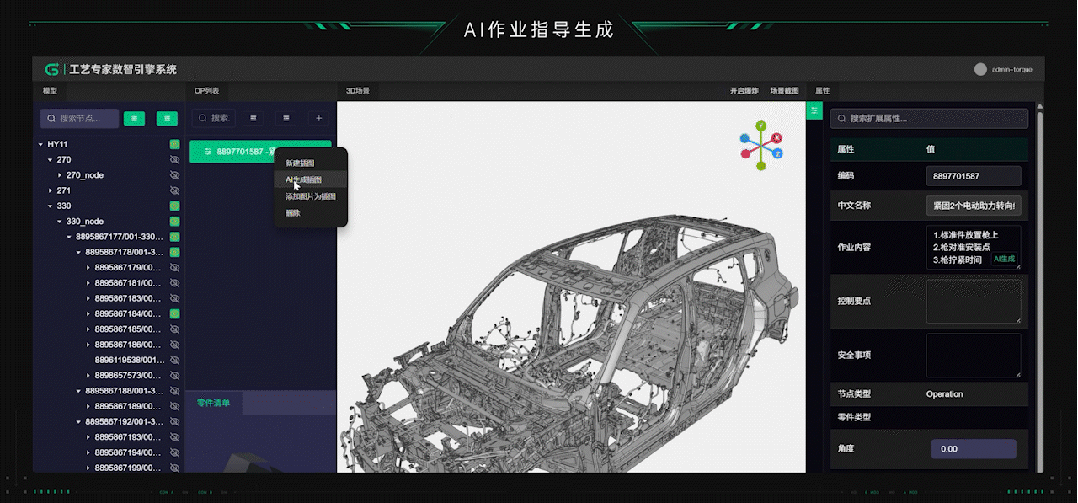Click the first list icon in OP toolbar
The width and height of the screenshot is (1078, 503).
click(254, 118)
